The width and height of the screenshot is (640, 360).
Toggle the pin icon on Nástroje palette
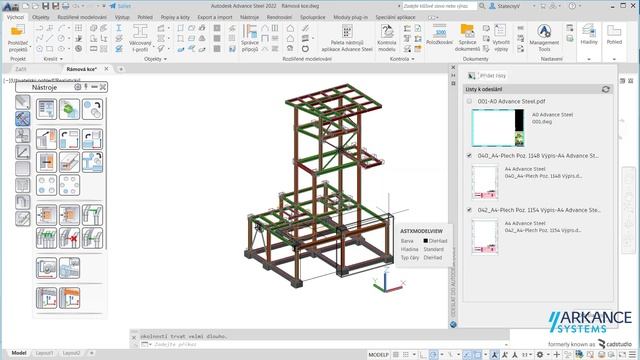point(86,87)
